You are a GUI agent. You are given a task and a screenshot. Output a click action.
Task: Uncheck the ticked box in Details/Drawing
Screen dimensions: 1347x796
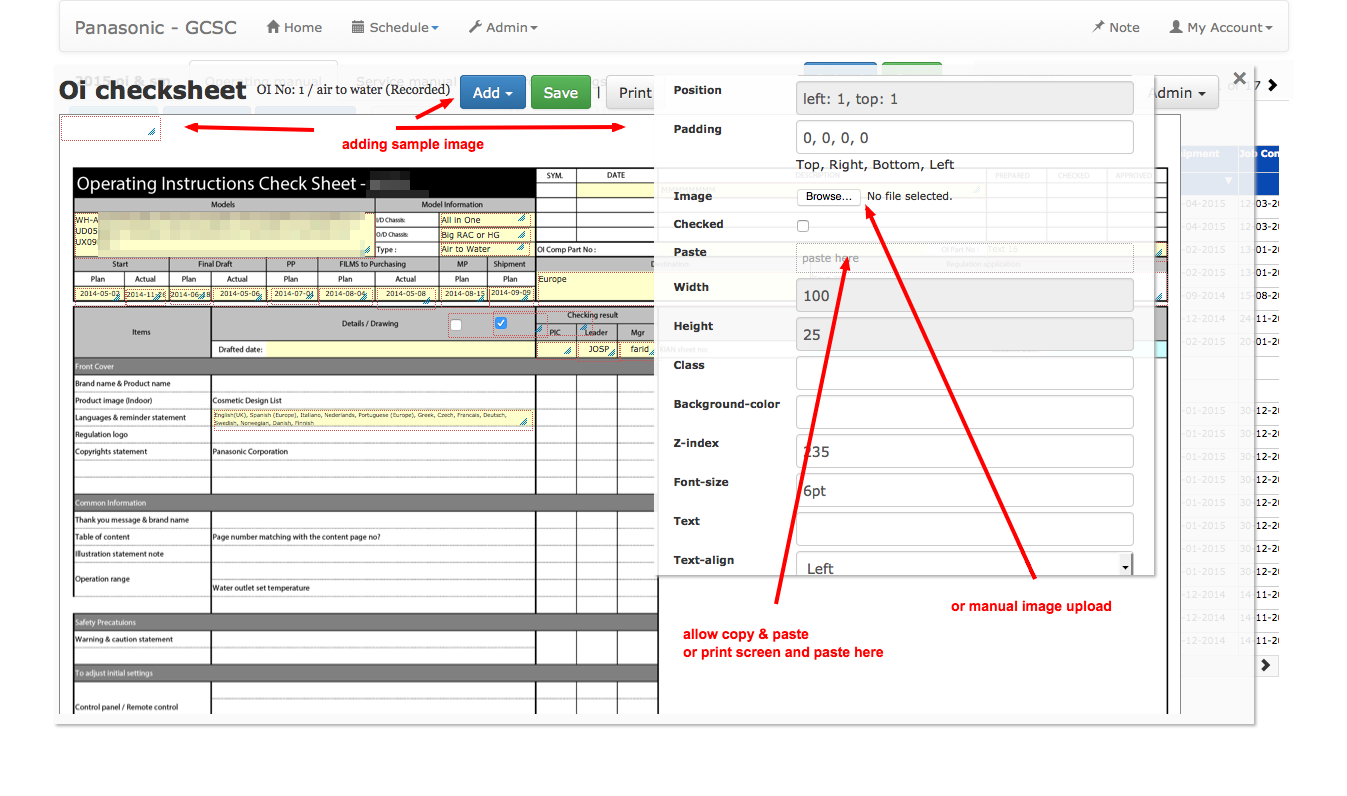(x=501, y=323)
